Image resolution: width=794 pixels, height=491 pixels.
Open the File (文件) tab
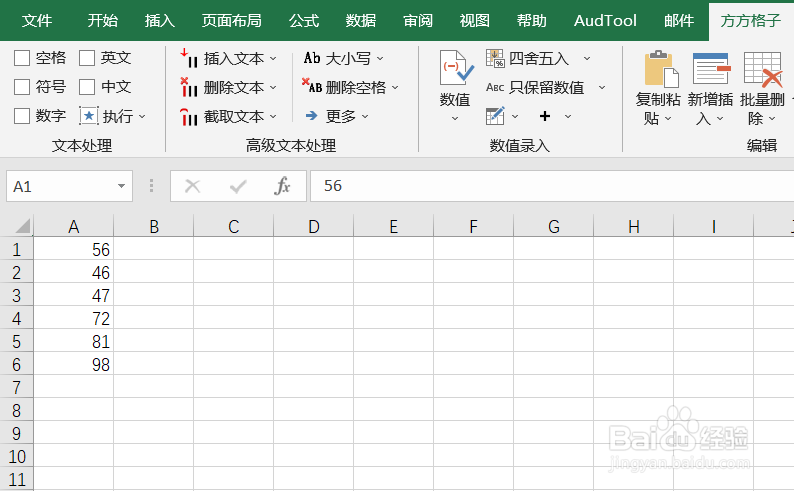click(37, 20)
